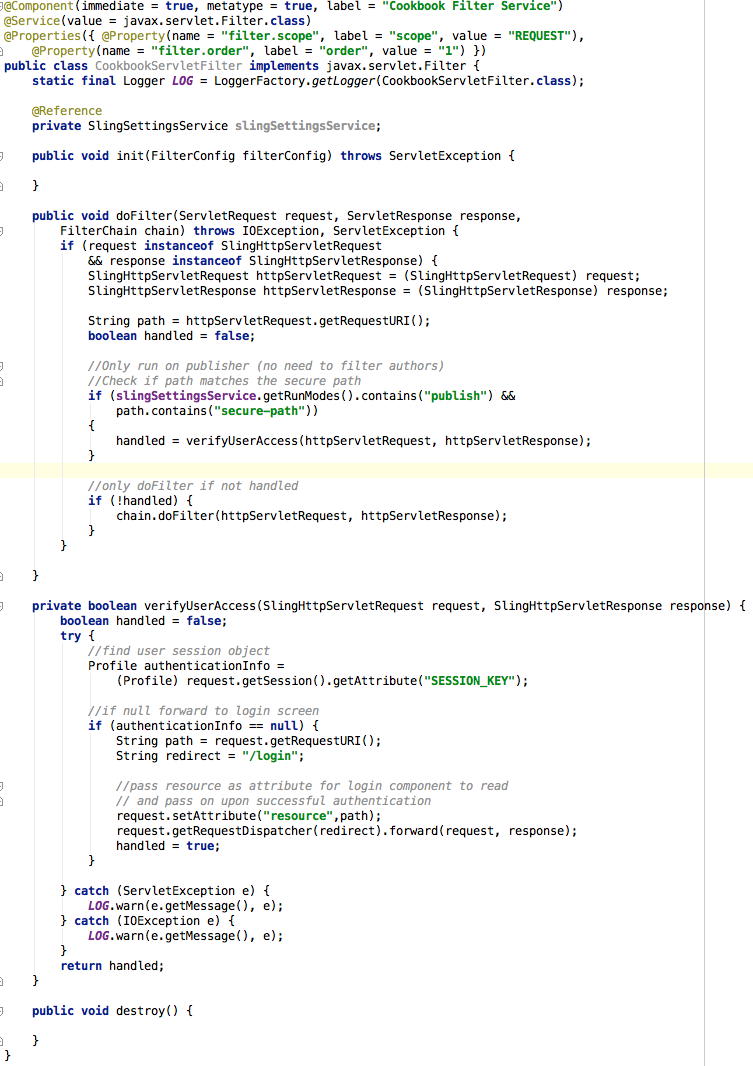Collapse the verifyUserAccess method fold marker

(1, 606)
